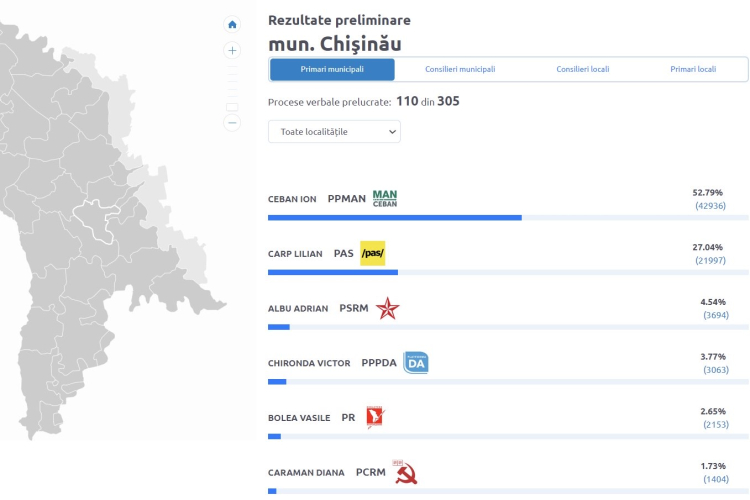The image size is (750, 500).
Task: Click candidate name CEBAN ION
Action: [x=292, y=199]
